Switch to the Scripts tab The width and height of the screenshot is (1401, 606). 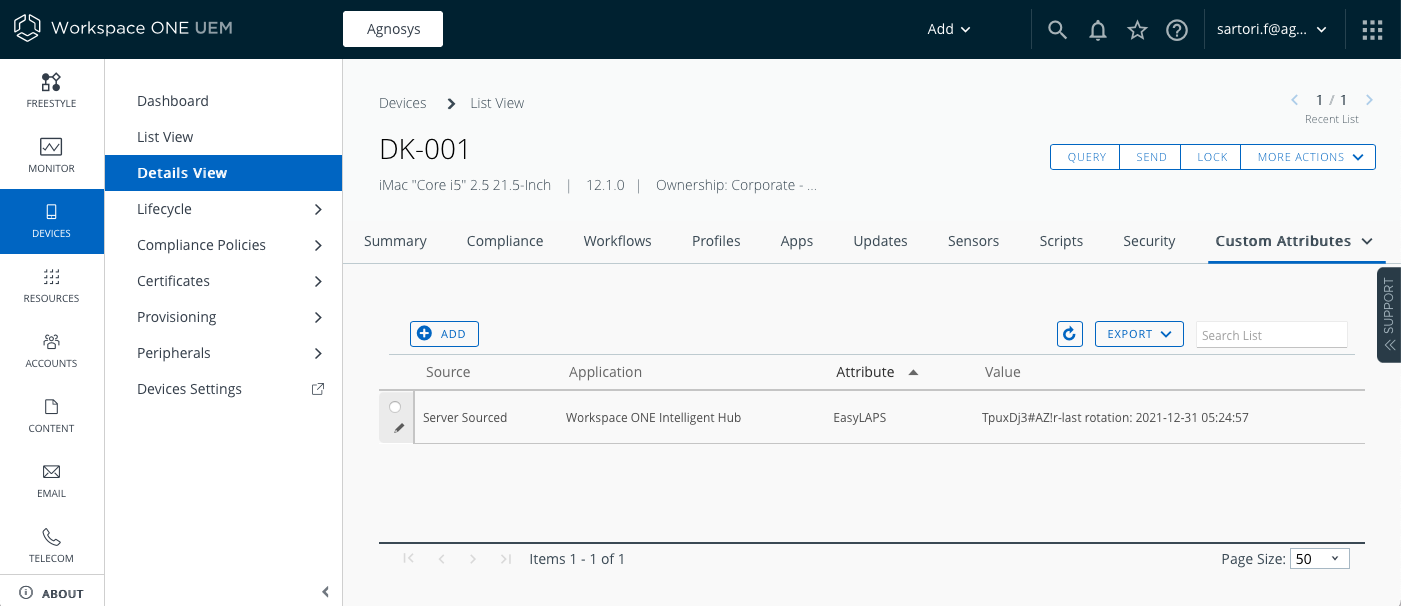pos(1061,241)
